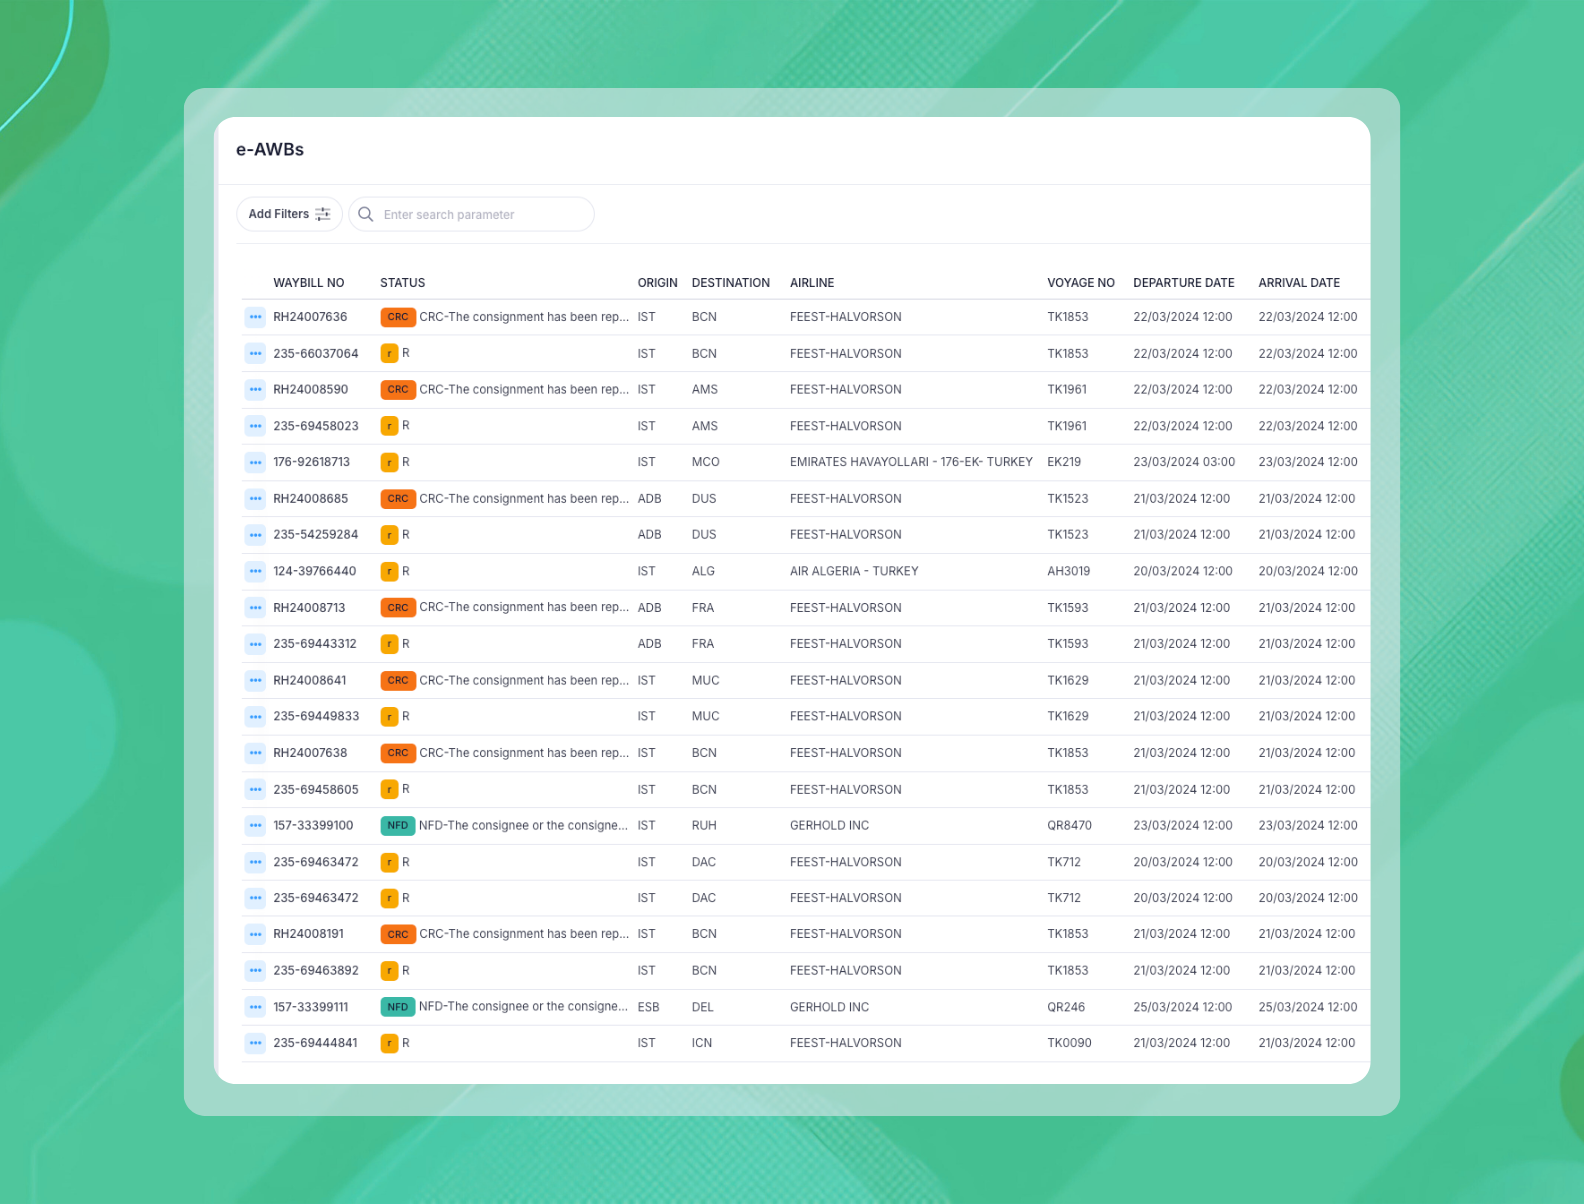This screenshot has height=1204, width=1584.
Task: Open row actions menu for waybill RH24007636
Action: (x=255, y=317)
